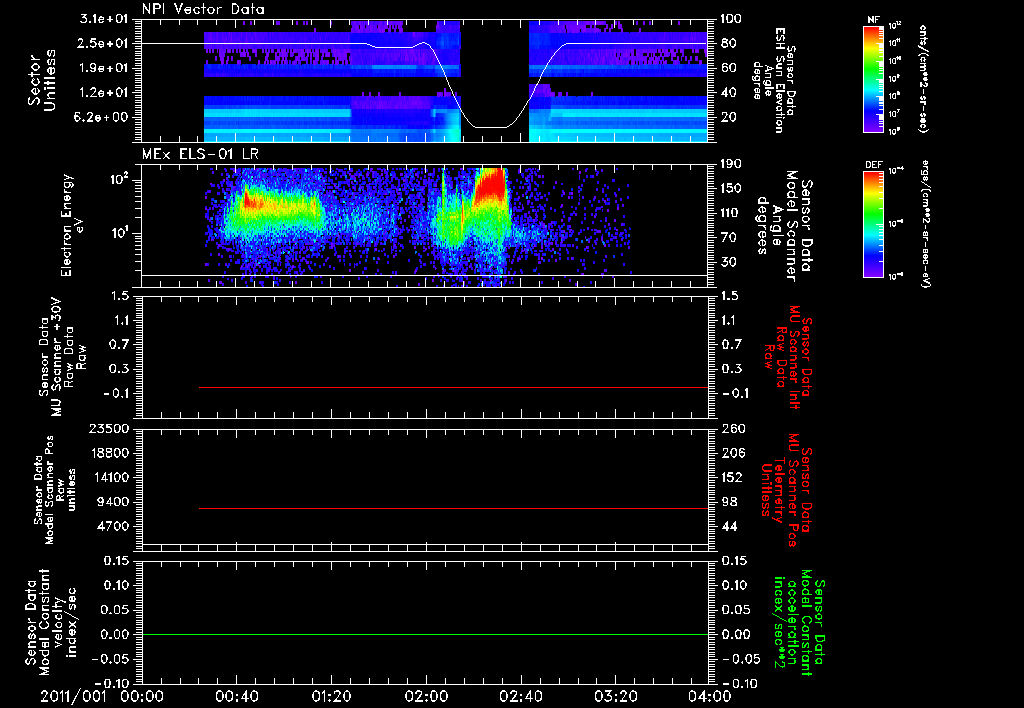1024x708 pixels.
Task: Click the red line in MU Scanner panel
Action: click(x=453, y=387)
